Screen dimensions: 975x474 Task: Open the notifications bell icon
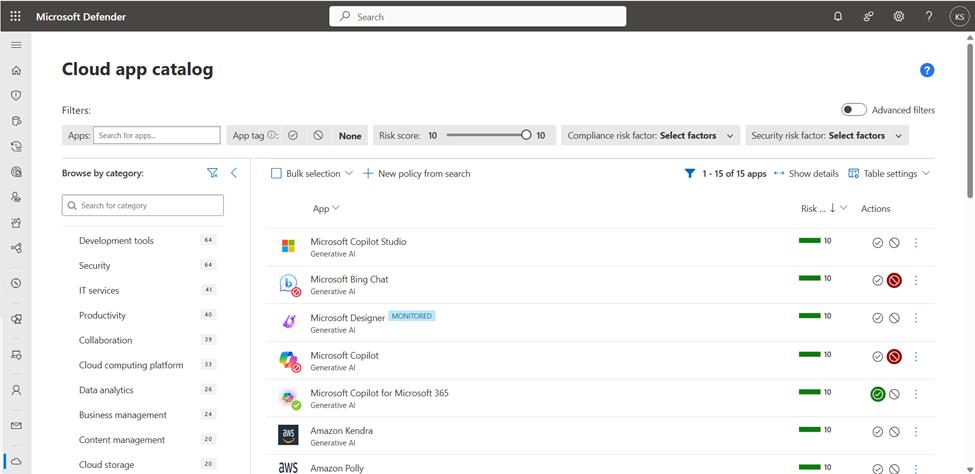(838, 17)
